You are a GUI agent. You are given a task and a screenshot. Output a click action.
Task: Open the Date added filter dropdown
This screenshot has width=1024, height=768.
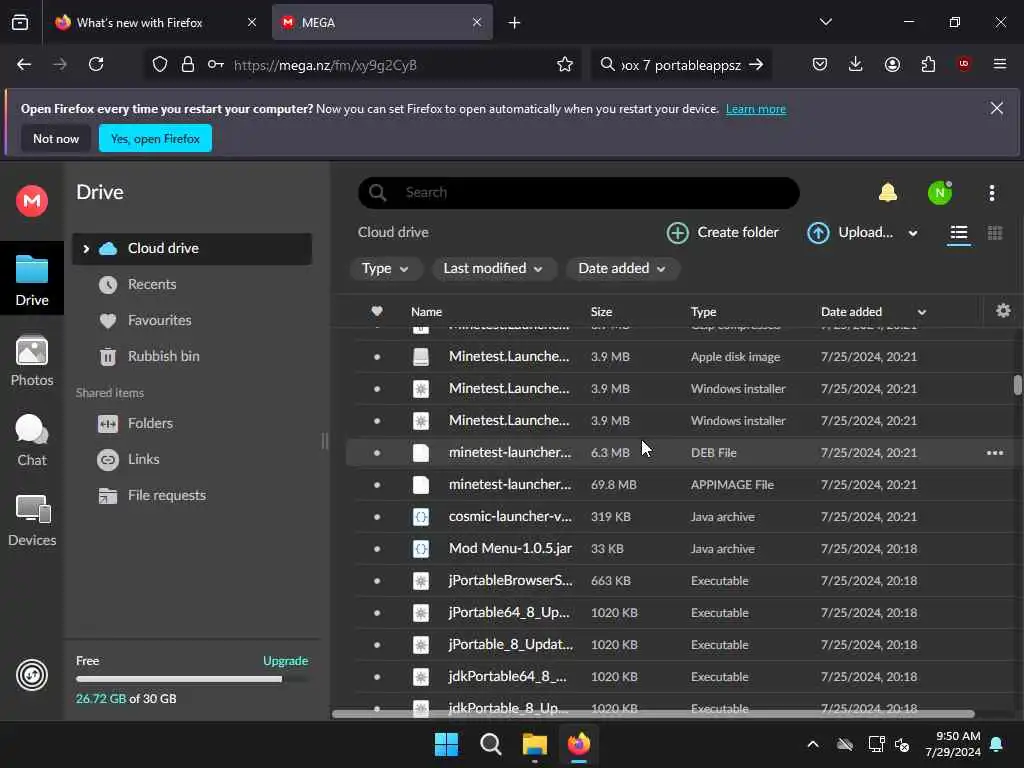622,268
